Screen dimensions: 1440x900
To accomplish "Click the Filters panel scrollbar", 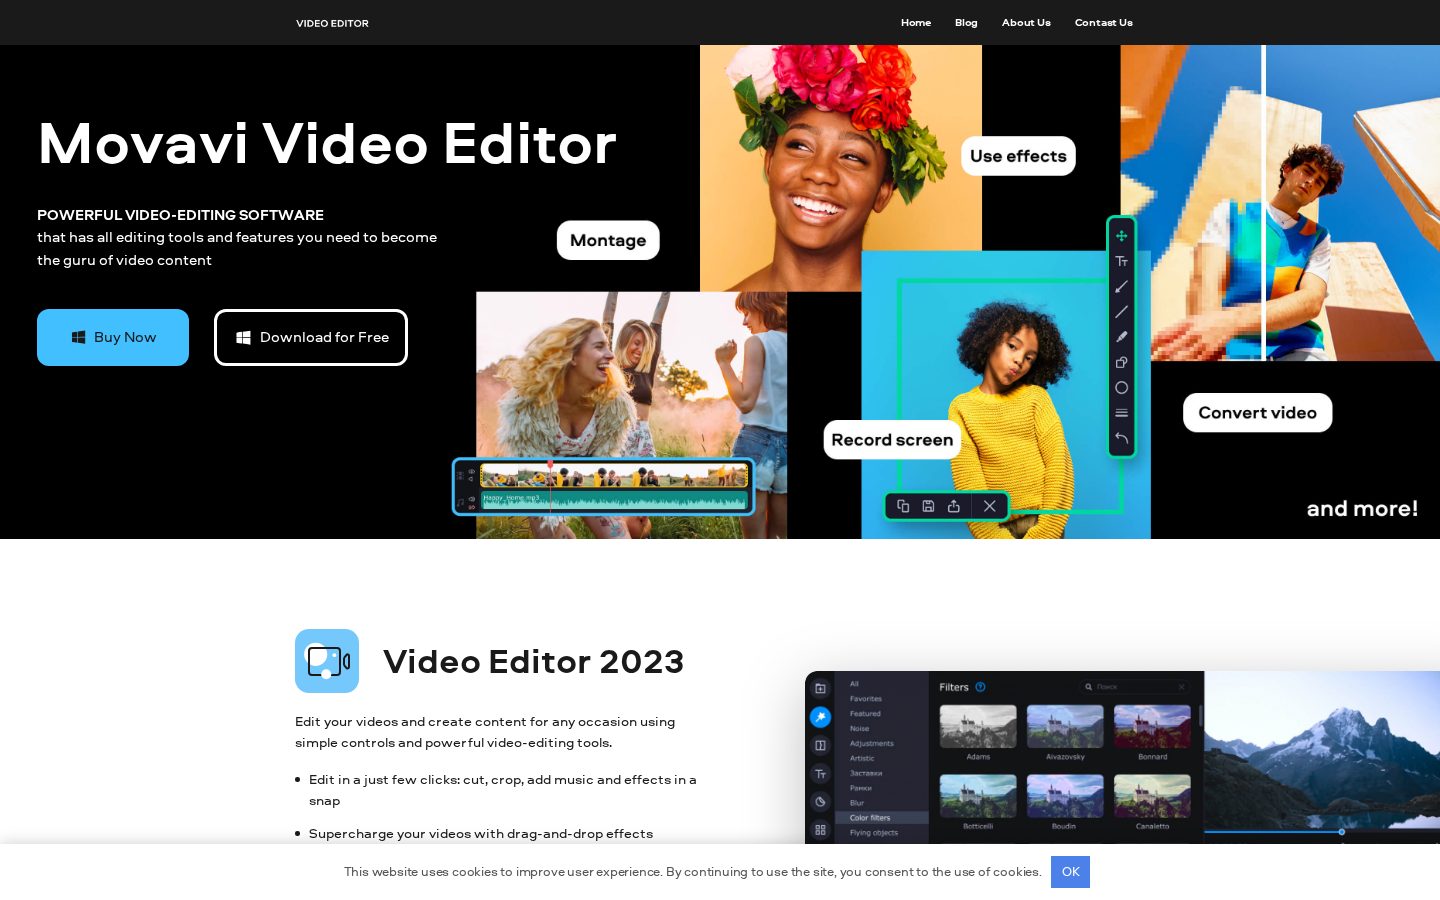I will (x=1201, y=716).
